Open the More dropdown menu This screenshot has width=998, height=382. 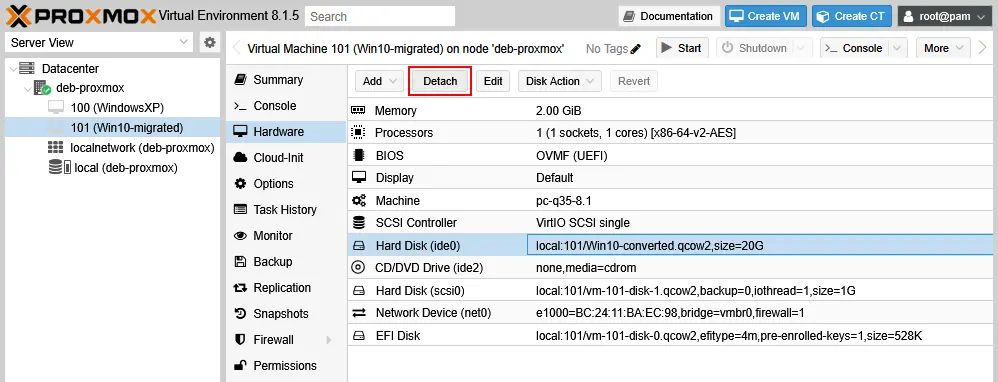943,48
